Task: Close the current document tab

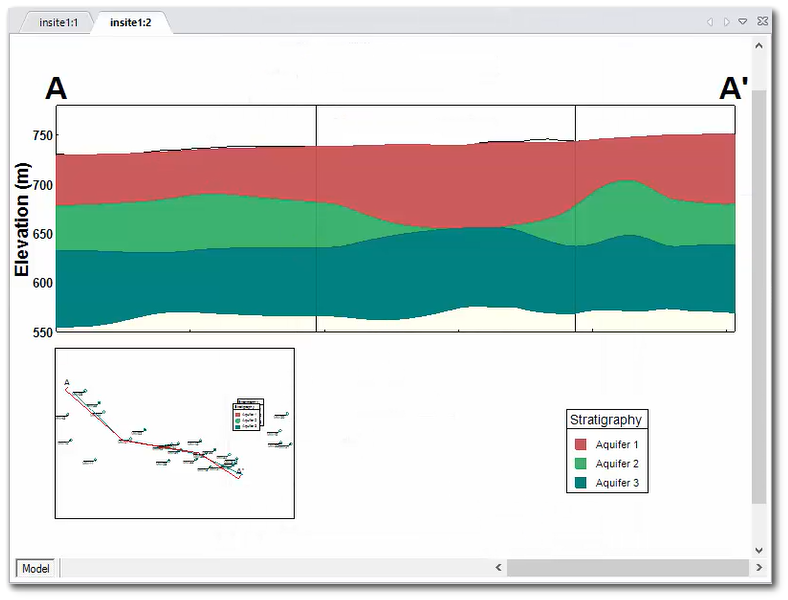Action: click(x=761, y=22)
